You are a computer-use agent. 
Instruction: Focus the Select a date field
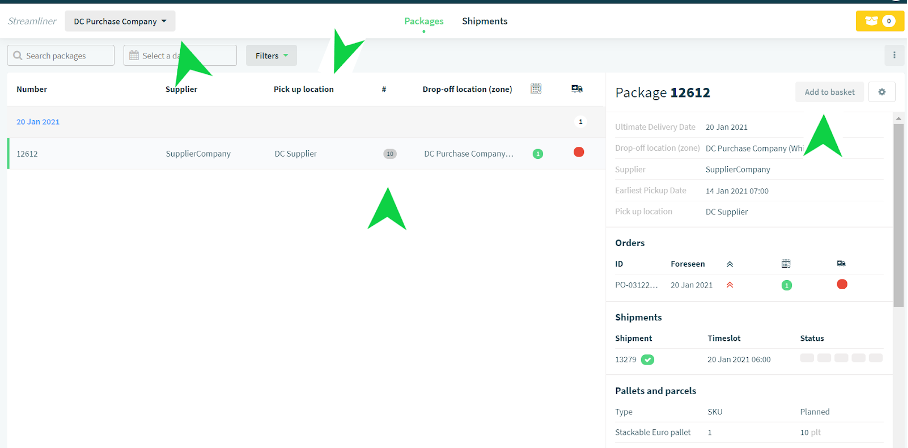click(180, 56)
